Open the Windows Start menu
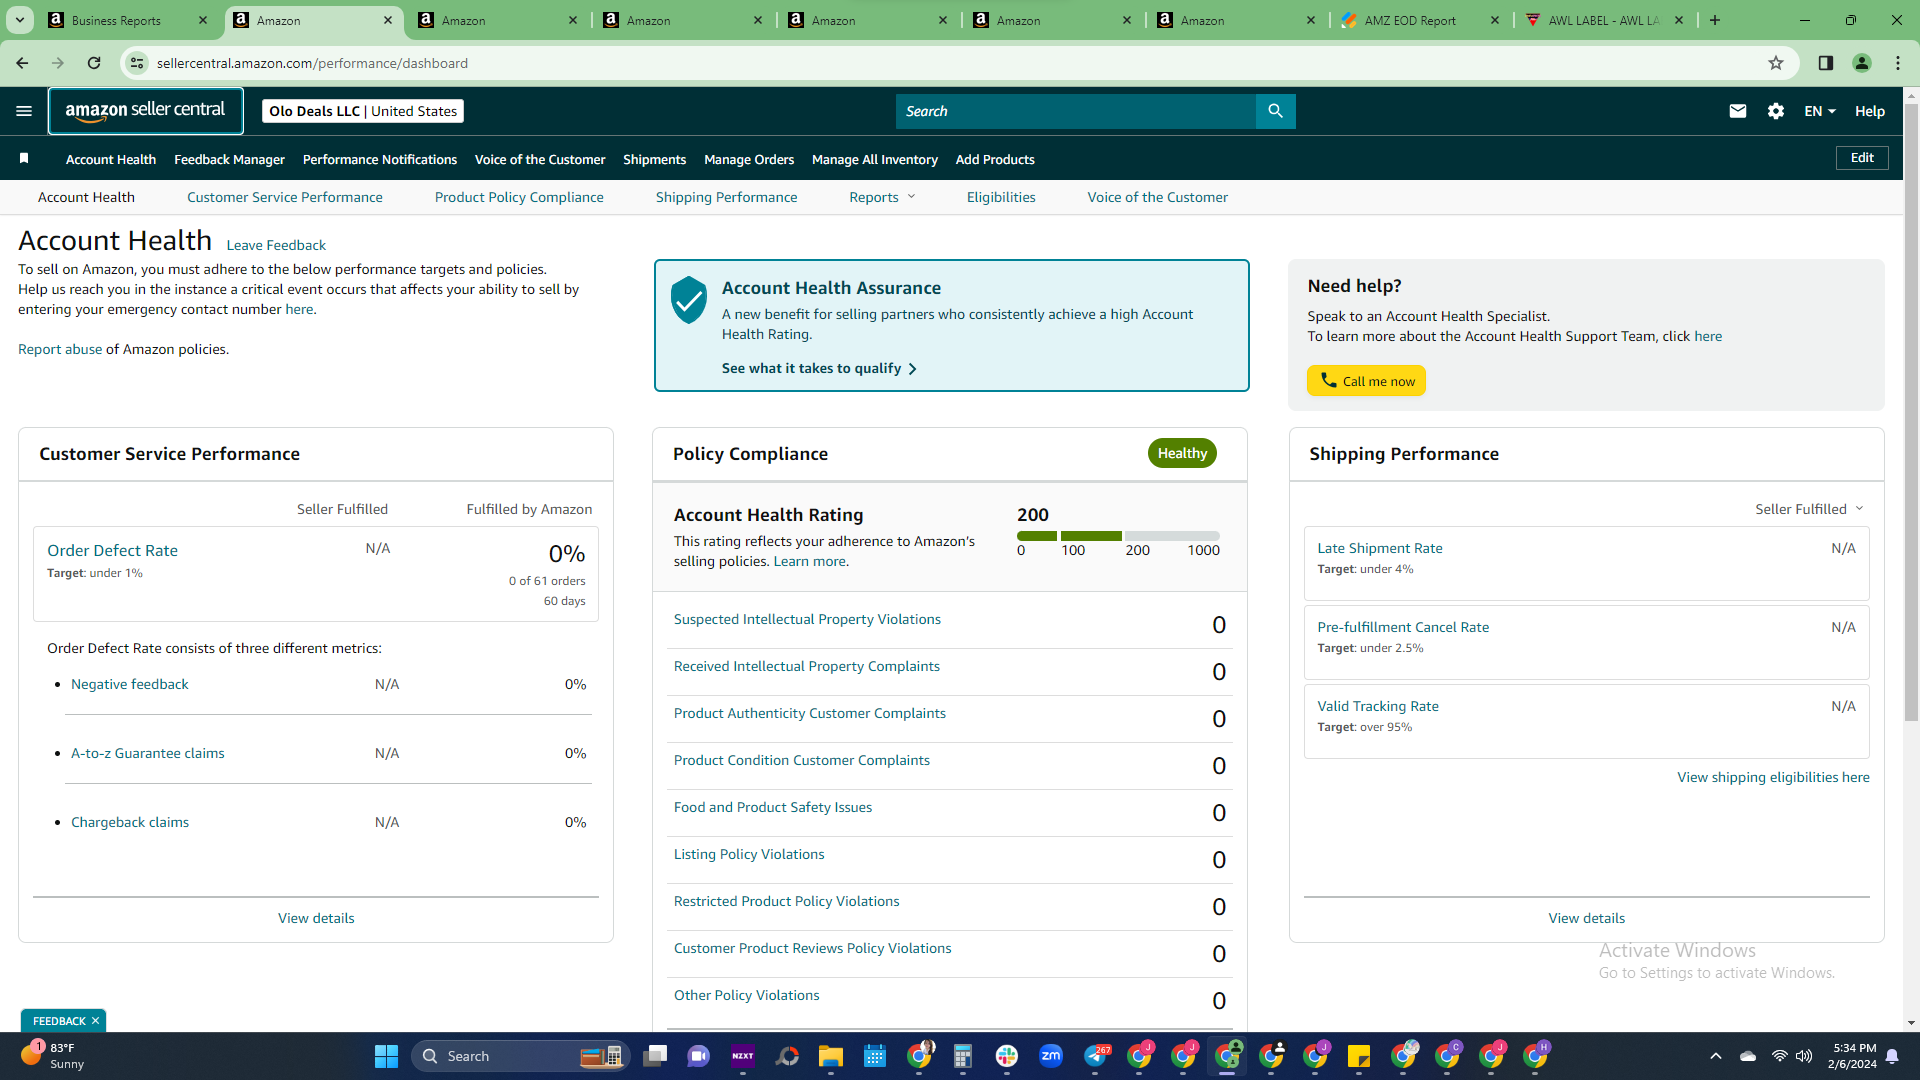1920x1080 pixels. click(x=386, y=1056)
